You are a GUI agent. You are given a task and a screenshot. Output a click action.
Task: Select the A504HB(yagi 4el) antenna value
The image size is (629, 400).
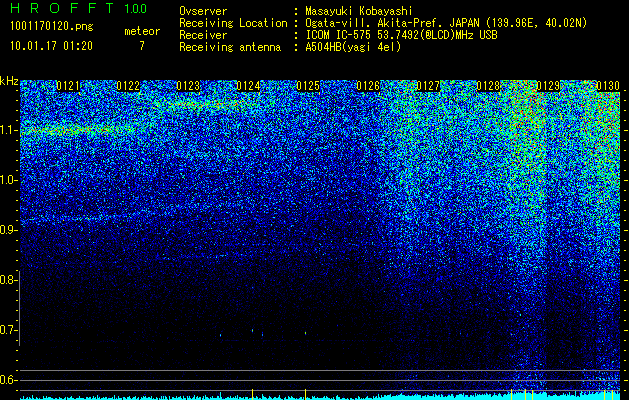click(353, 47)
